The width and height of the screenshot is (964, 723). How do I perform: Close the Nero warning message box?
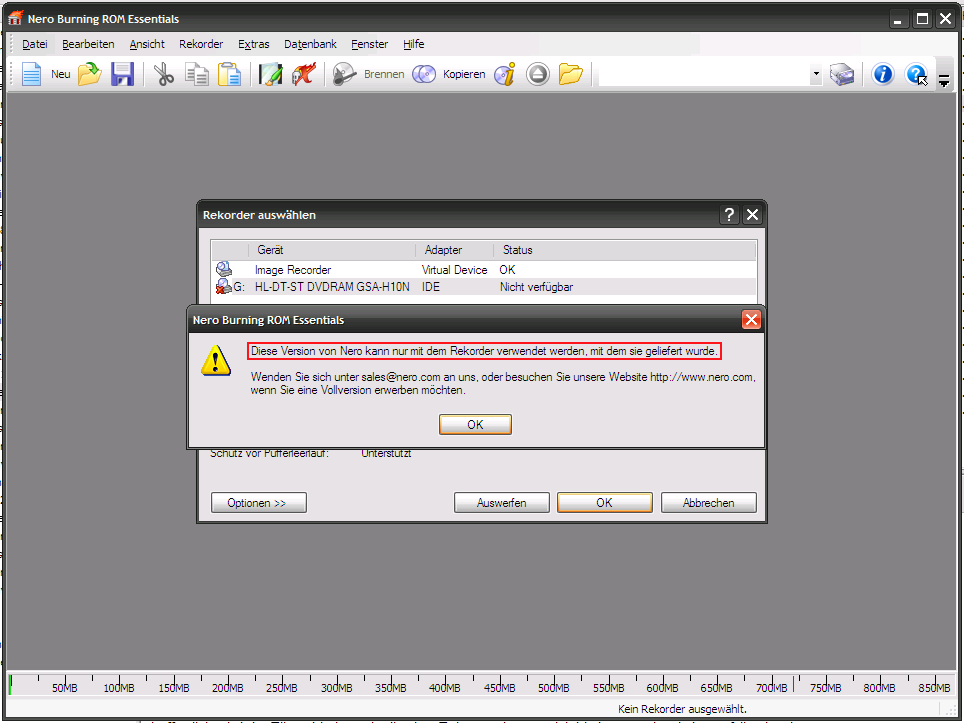point(751,320)
